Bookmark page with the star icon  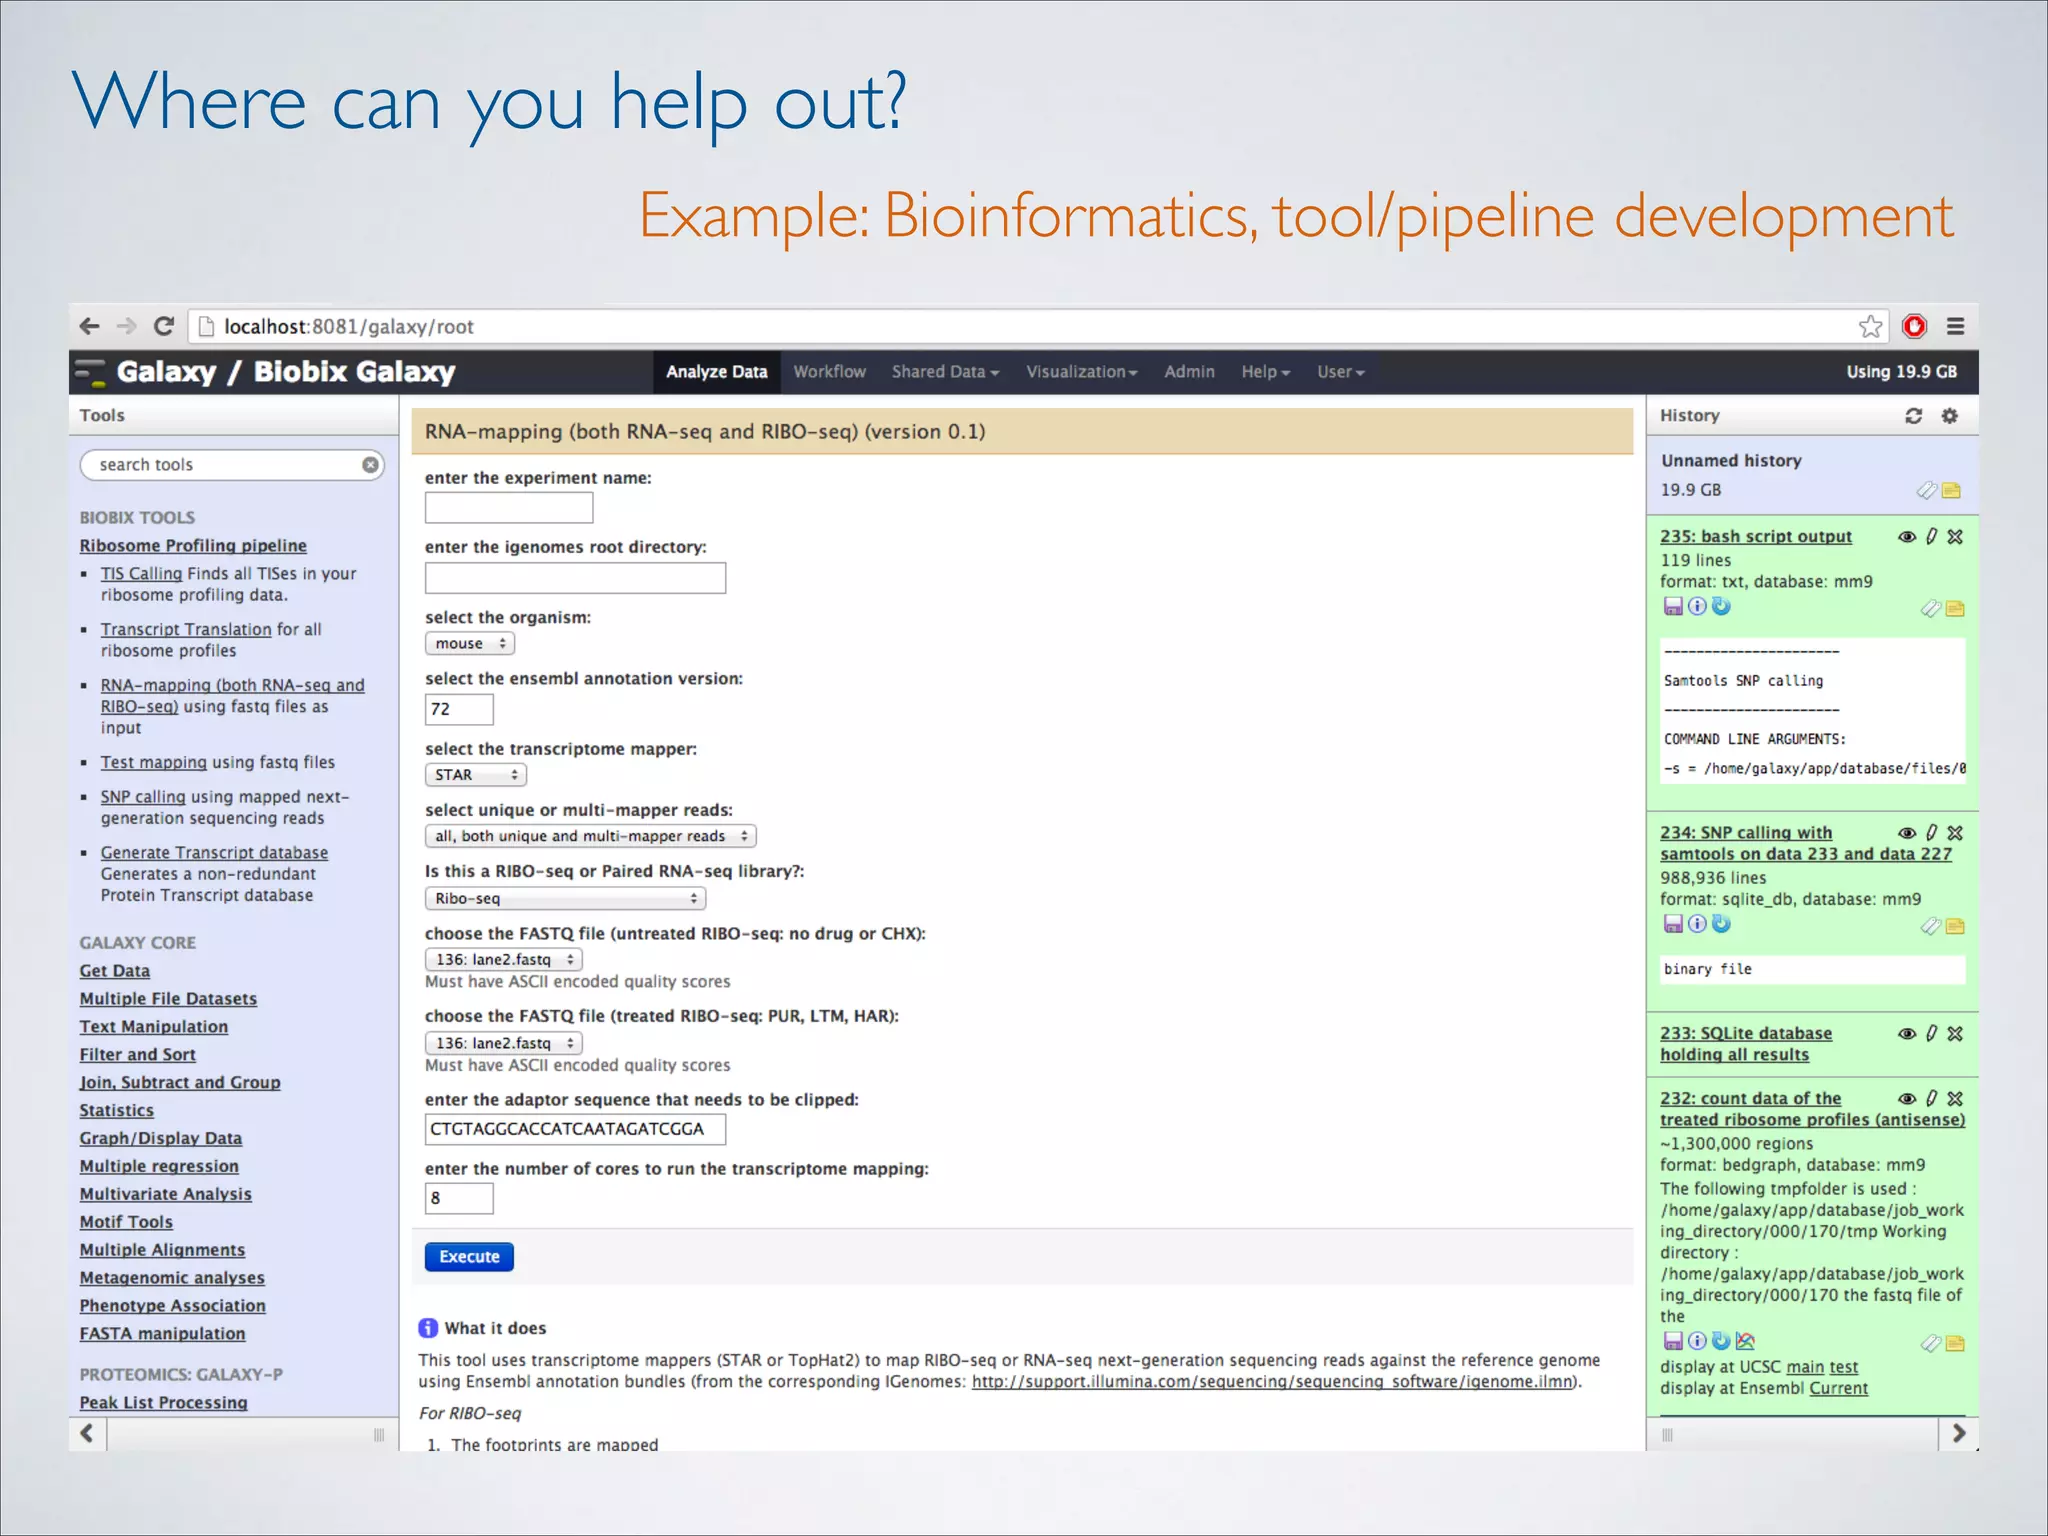coord(1870,326)
